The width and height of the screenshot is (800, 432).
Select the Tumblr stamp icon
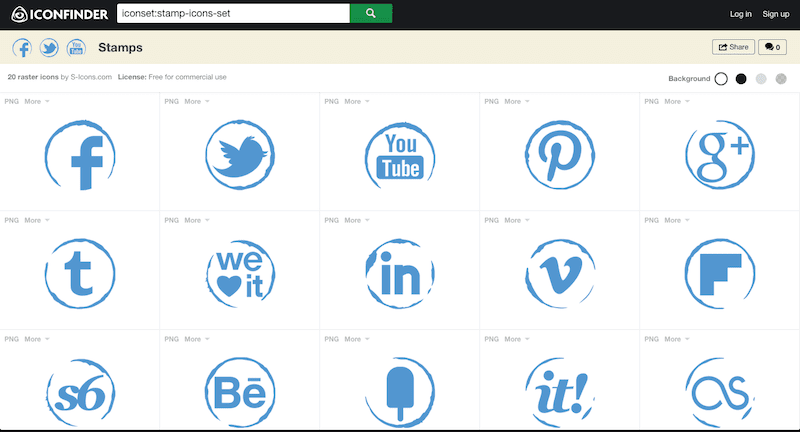pyautogui.click(x=80, y=273)
